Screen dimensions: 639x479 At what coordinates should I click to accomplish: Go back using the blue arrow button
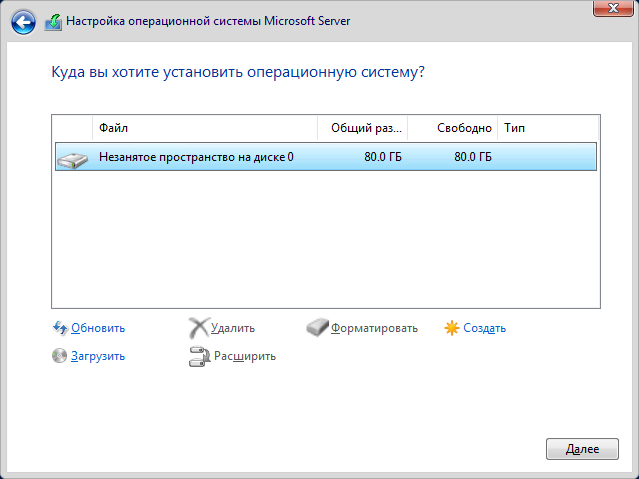(x=23, y=22)
